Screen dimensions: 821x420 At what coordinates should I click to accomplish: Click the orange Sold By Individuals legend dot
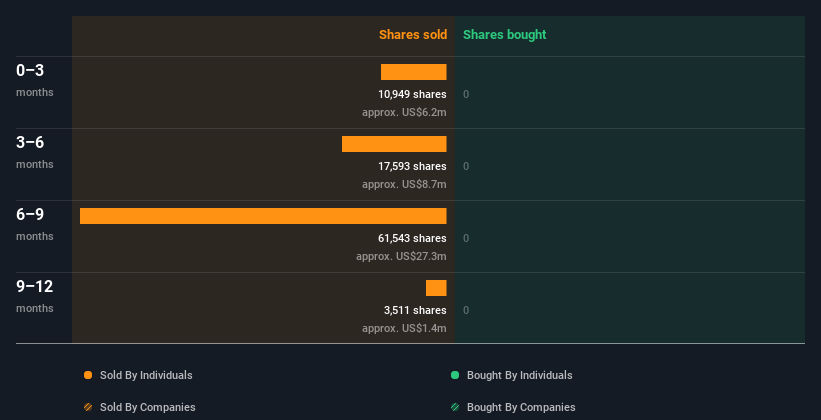pos(88,375)
